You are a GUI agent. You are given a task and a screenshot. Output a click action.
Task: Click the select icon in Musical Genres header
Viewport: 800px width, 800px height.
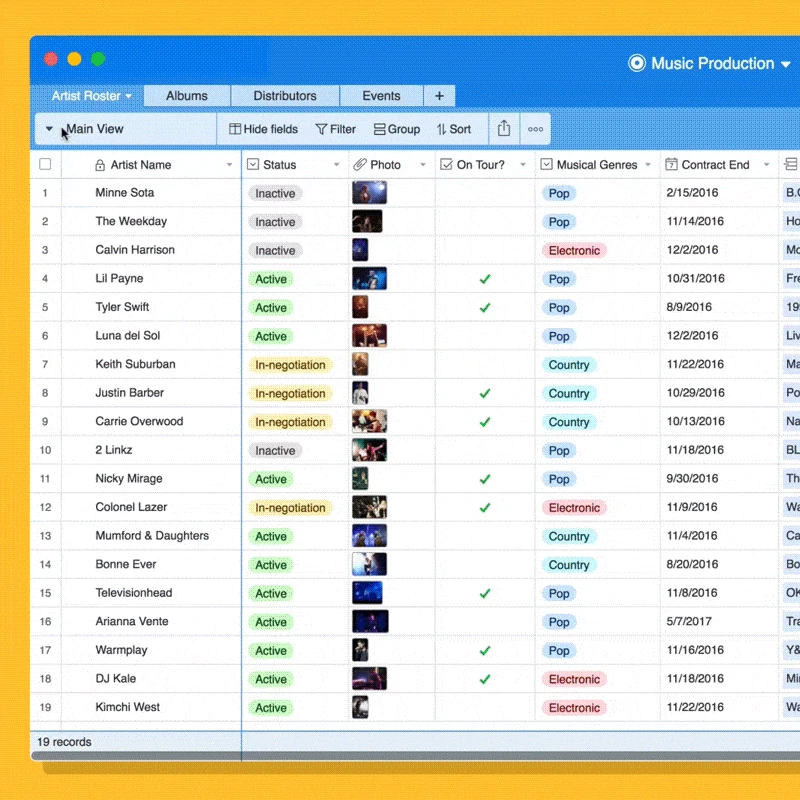coord(546,164)
